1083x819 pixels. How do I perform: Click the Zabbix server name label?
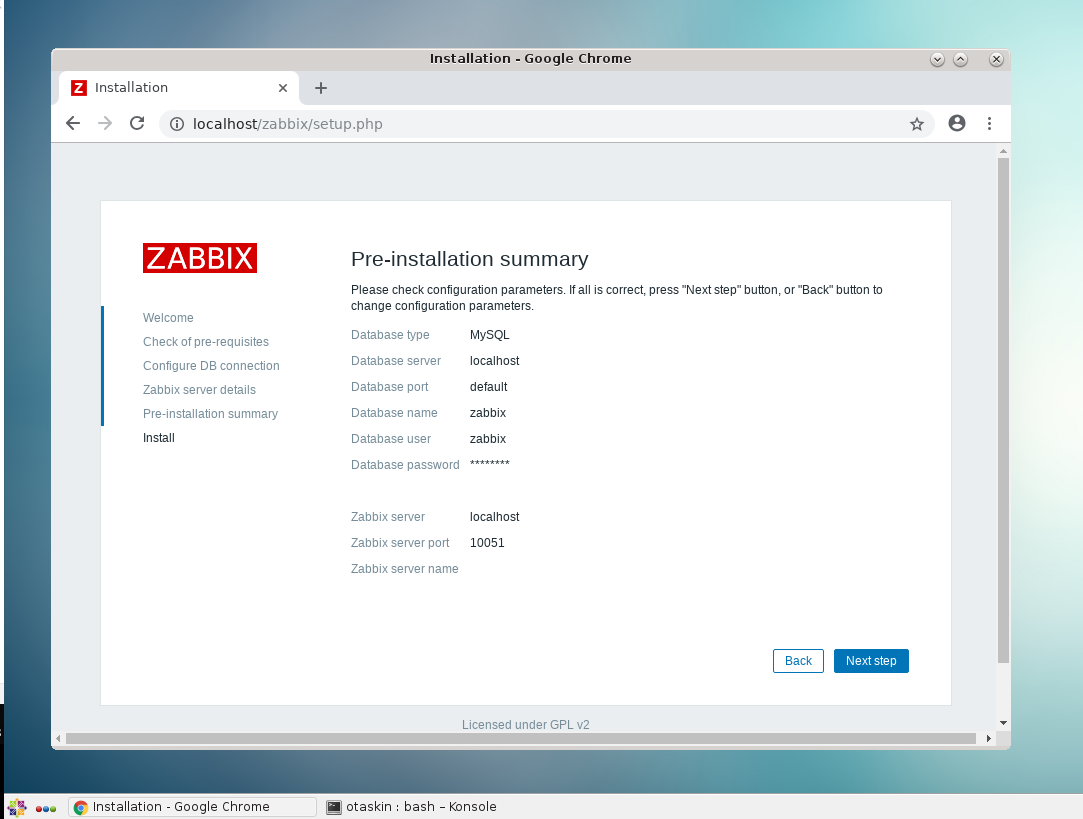[x=405, y=569]
